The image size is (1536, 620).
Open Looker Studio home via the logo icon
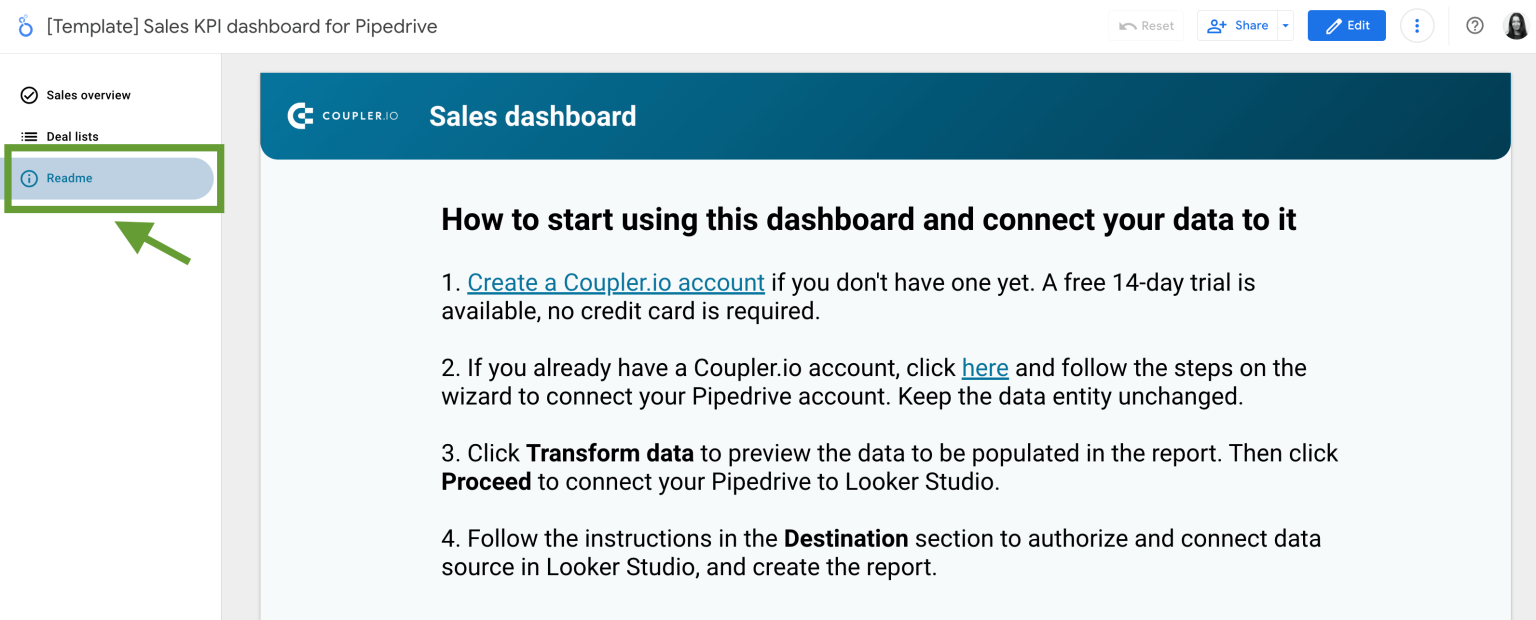point(25,26)
